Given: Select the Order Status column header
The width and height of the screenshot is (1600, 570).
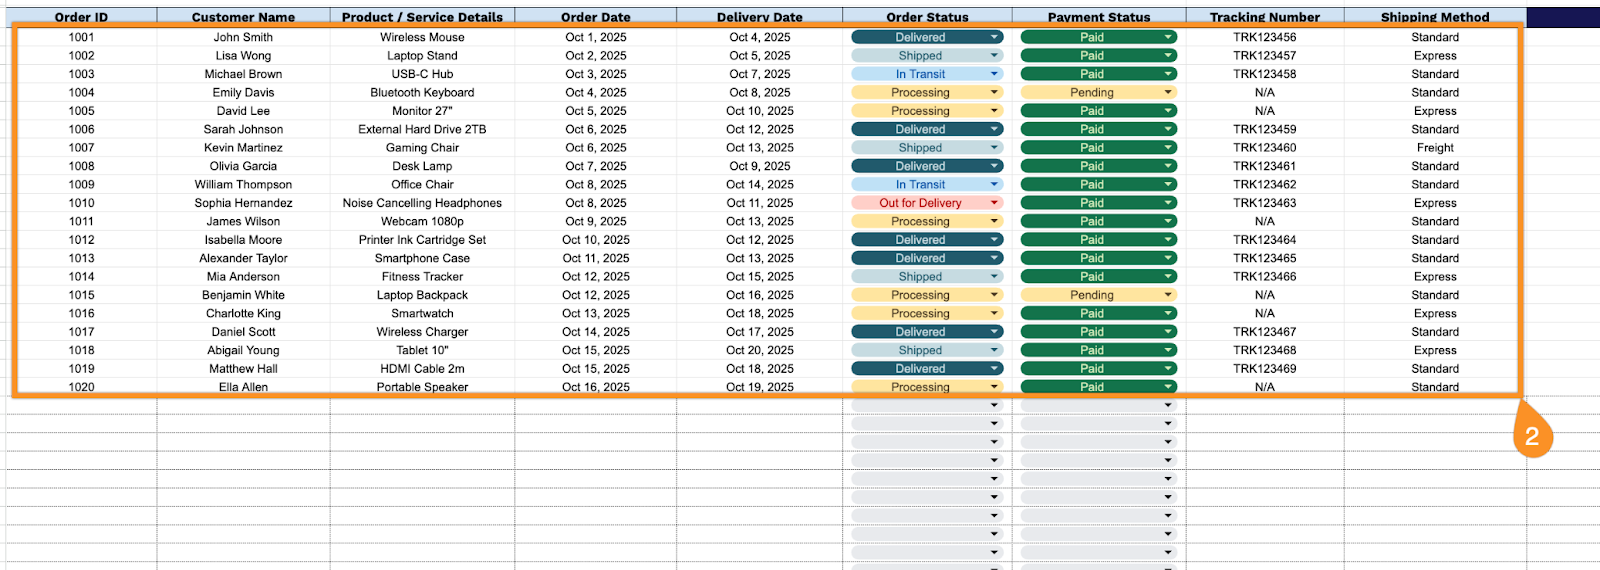Looking at the screenshot, I should pyautogui.click(x=927, y=17).
